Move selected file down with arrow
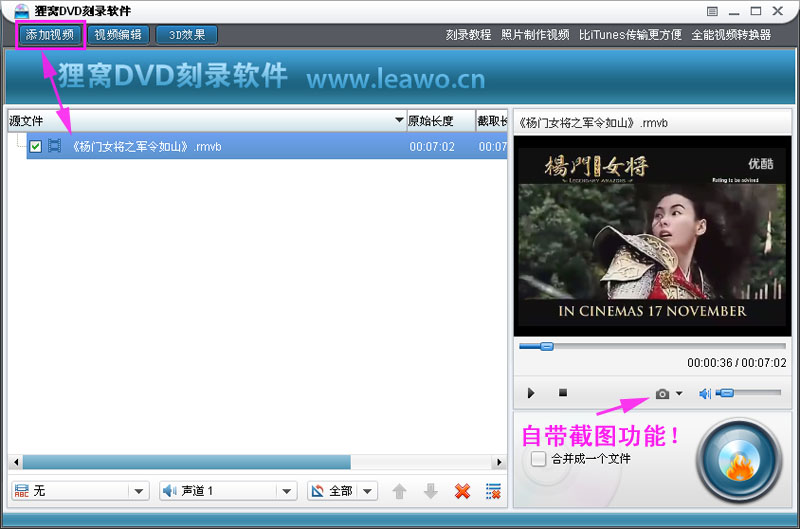Viewport: 800px width, 529px height. pos(430,491)
